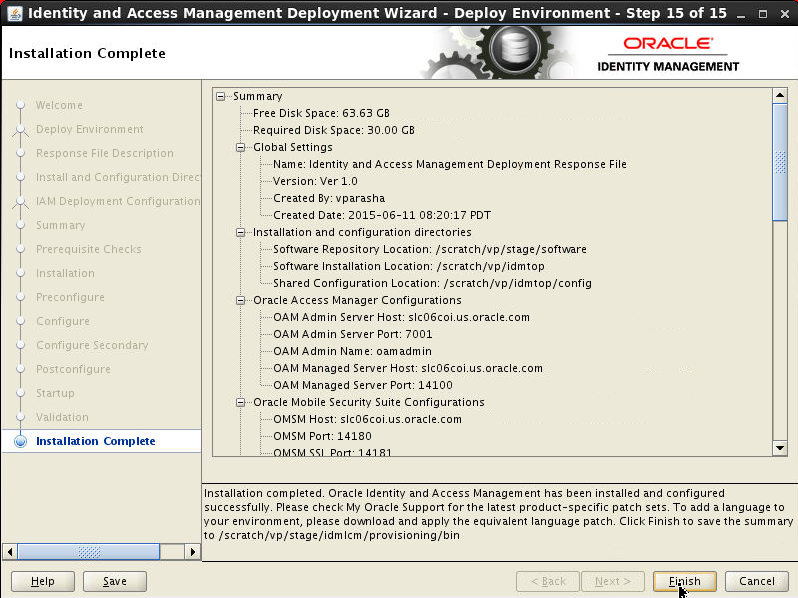Image resolution: width=798 pixels, height=598 pixels.
Task: Click the summary panel scroll-up arrow
Action: click(780, 95)
